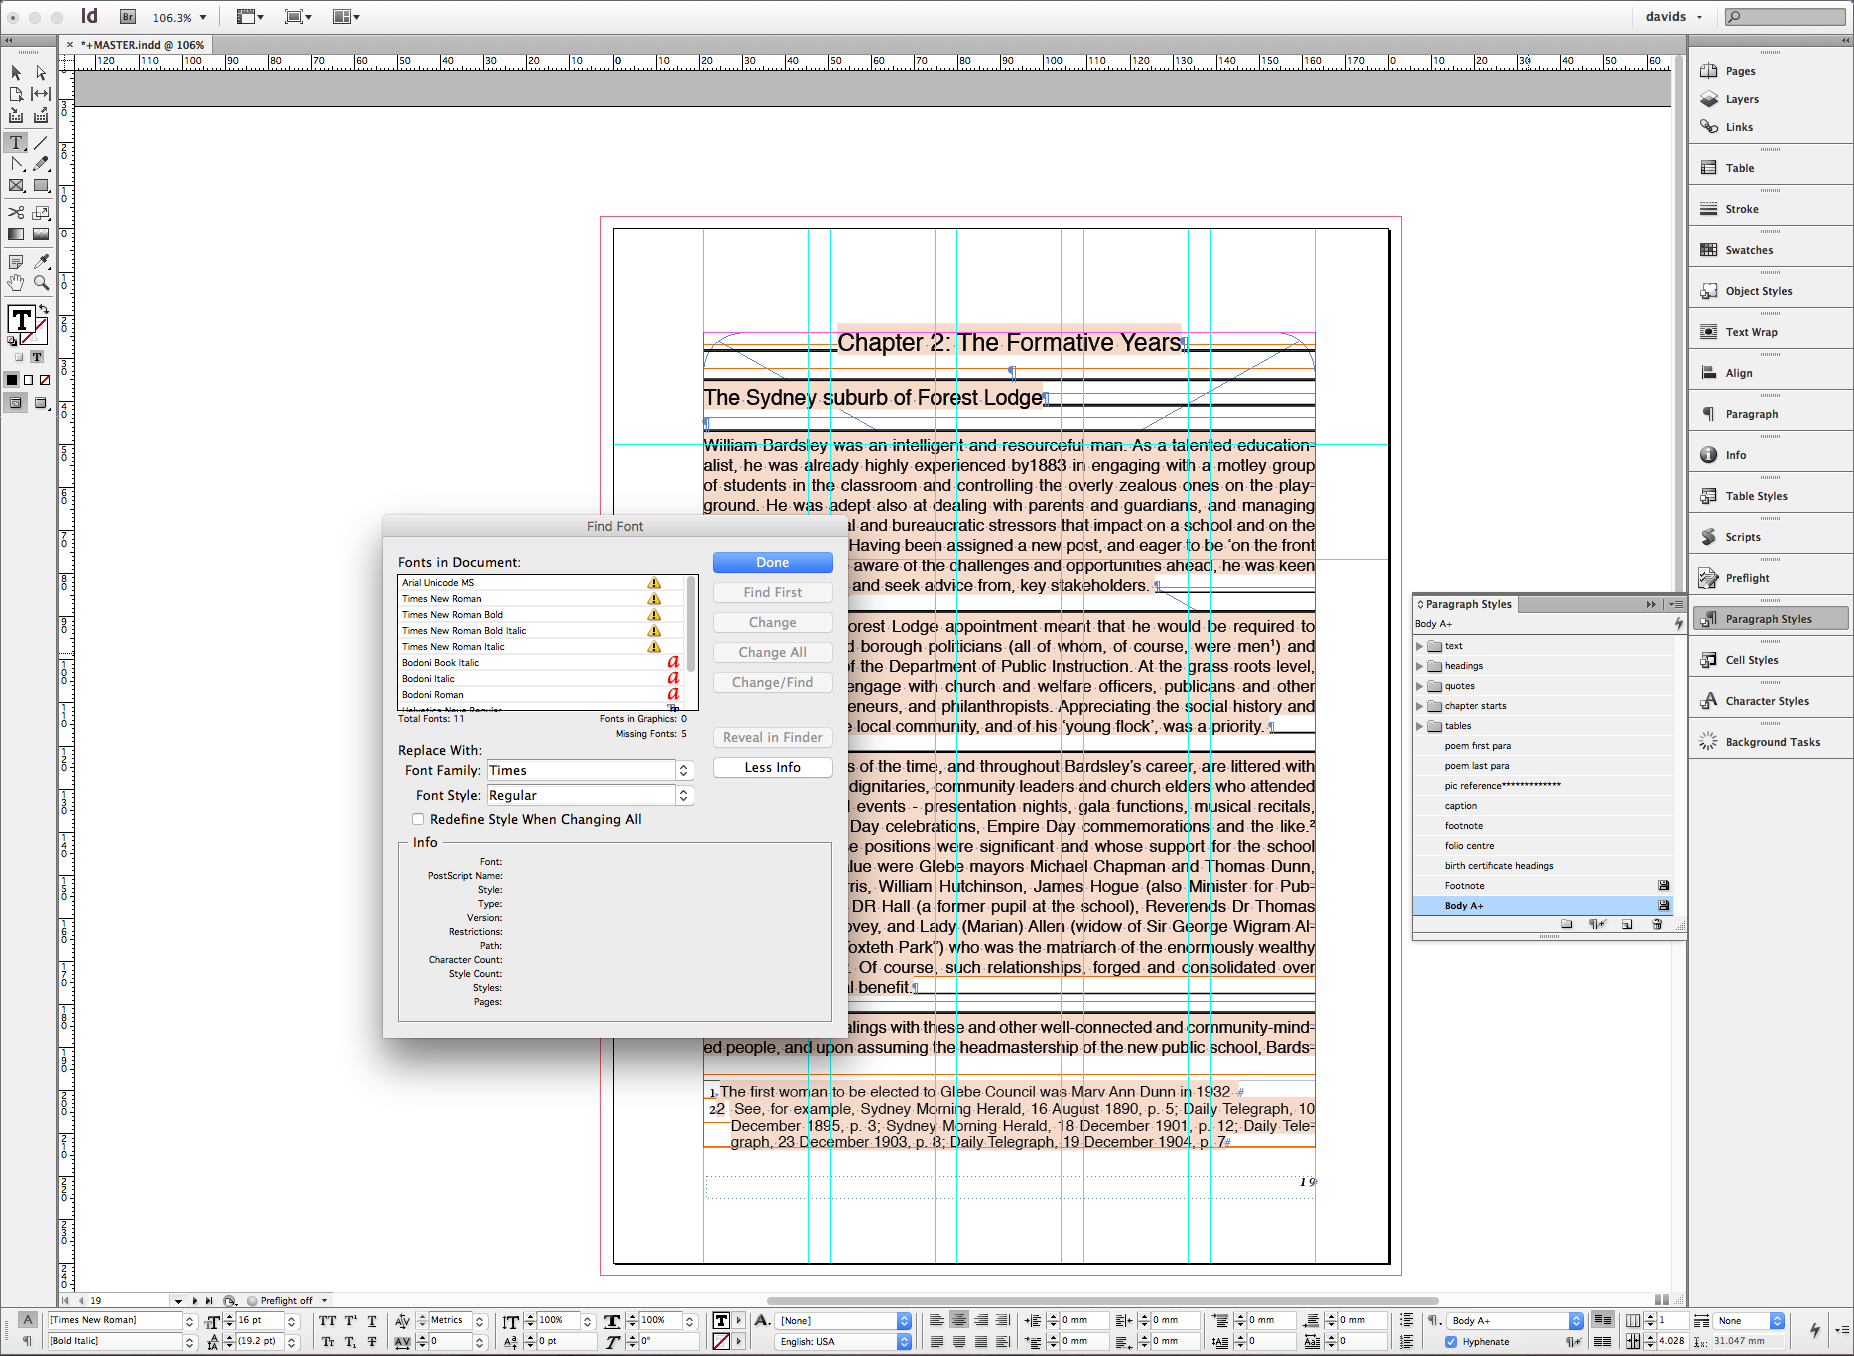Screen dimensions: 1854x1356
Task: Open the Swatches panel
Action: pyautogui.click(x=1748, y=250)
